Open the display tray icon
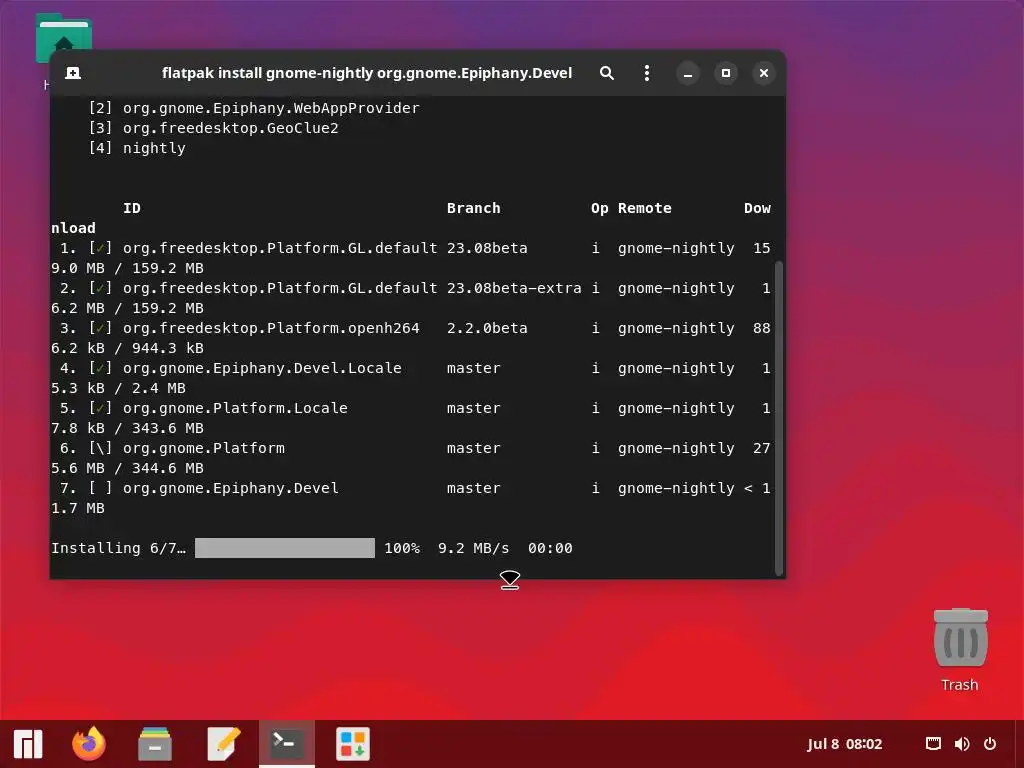 933,744
